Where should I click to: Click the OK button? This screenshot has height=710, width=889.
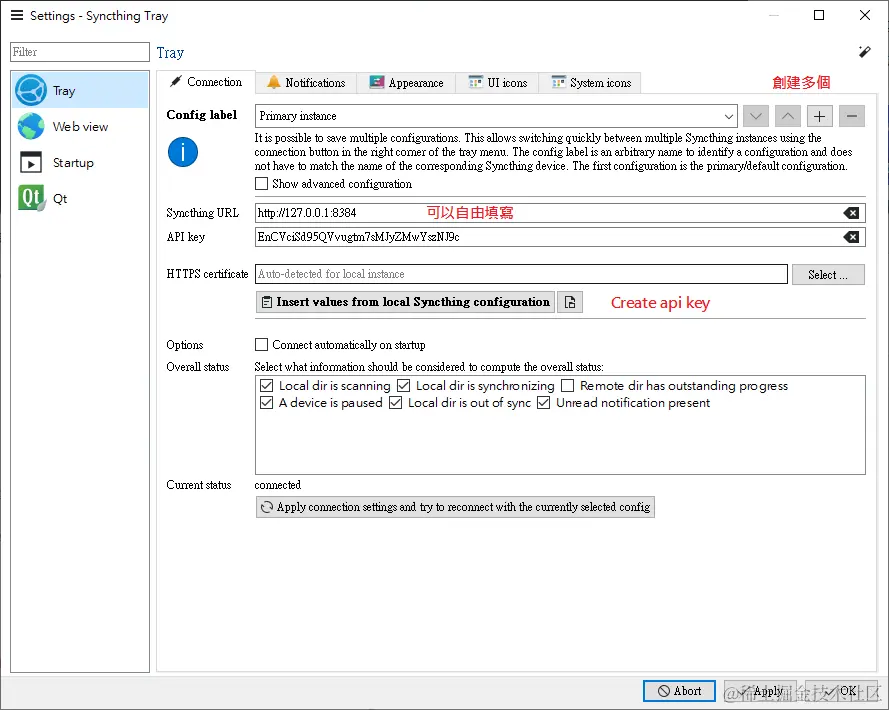tap(841, 691)
